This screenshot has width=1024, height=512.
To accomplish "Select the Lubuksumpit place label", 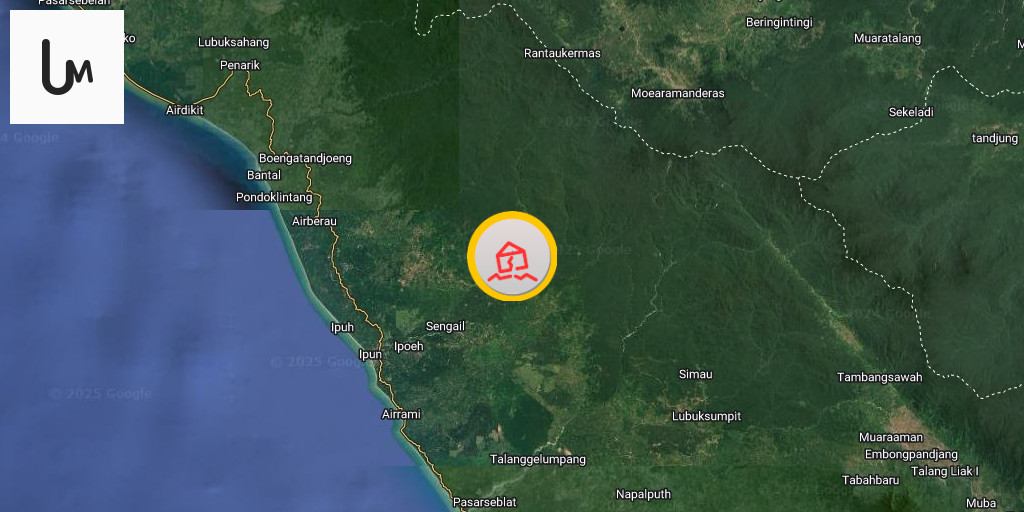I will 707,416.
